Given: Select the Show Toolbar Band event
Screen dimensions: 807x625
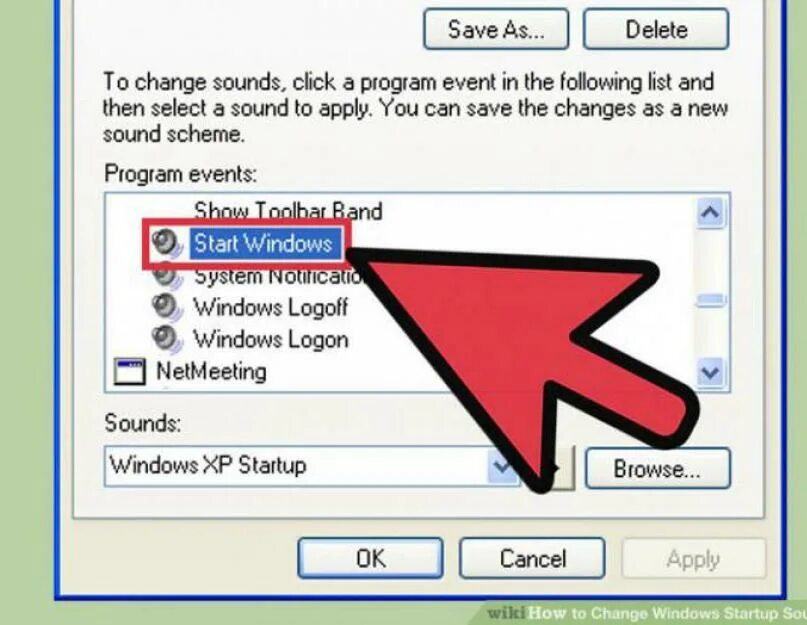Looking at the screenshot, I should (x=288, y=211).
